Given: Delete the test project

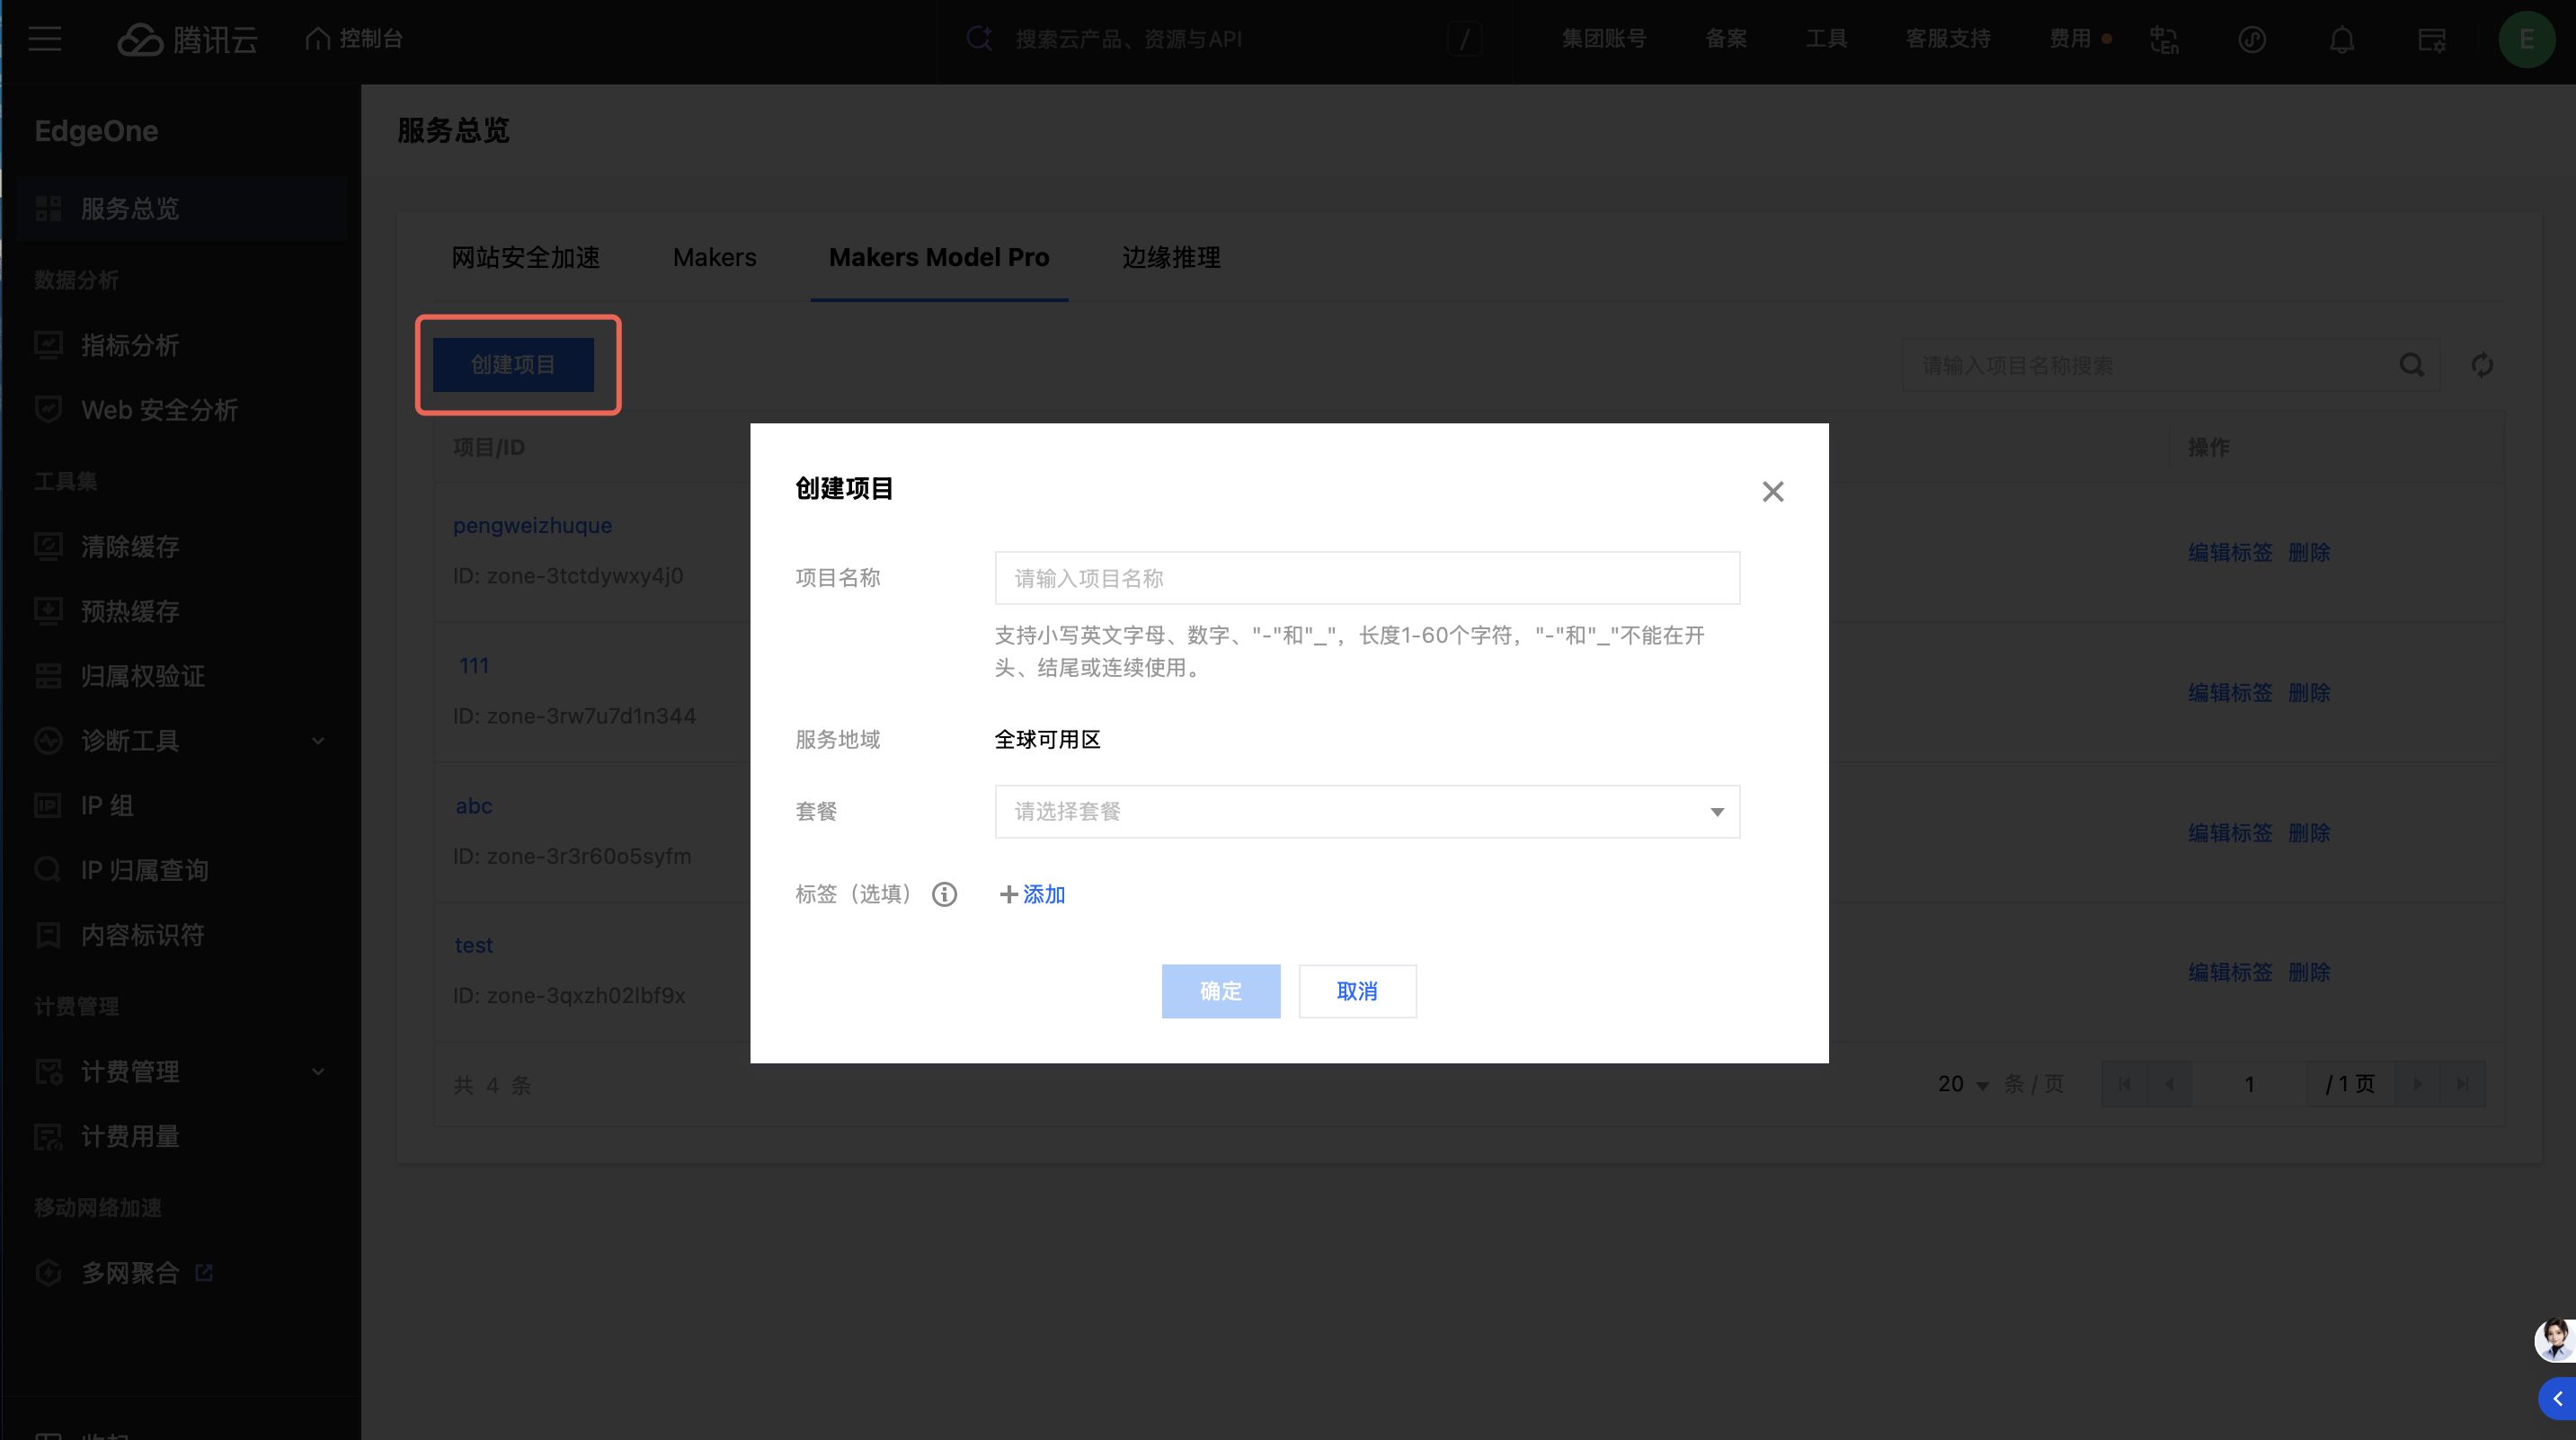Looking at the screenshot, I should [x=2309, y=972].
